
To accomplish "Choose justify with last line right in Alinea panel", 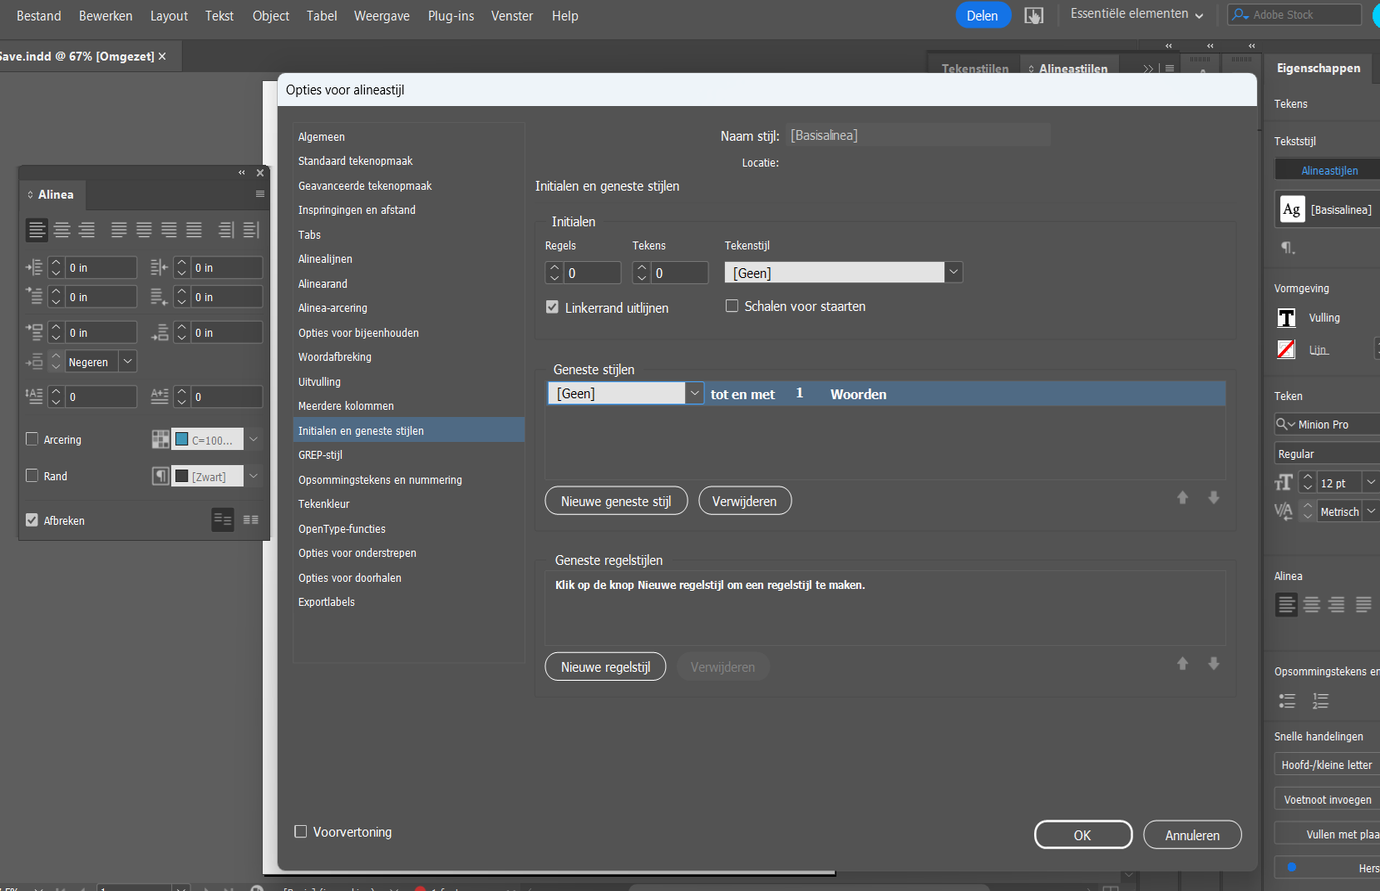I will [169, 230].
